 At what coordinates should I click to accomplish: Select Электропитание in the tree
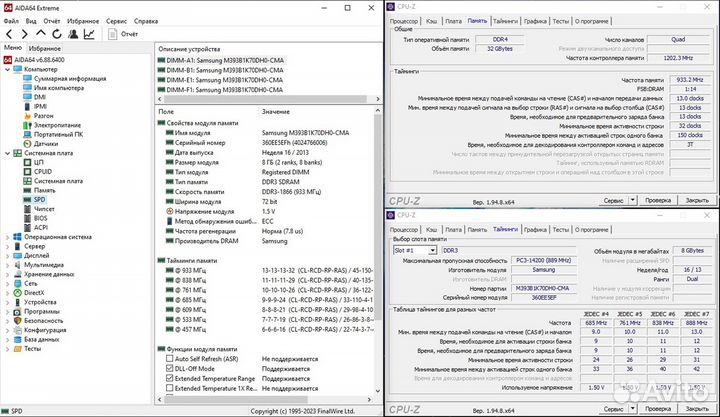point(57,125)
